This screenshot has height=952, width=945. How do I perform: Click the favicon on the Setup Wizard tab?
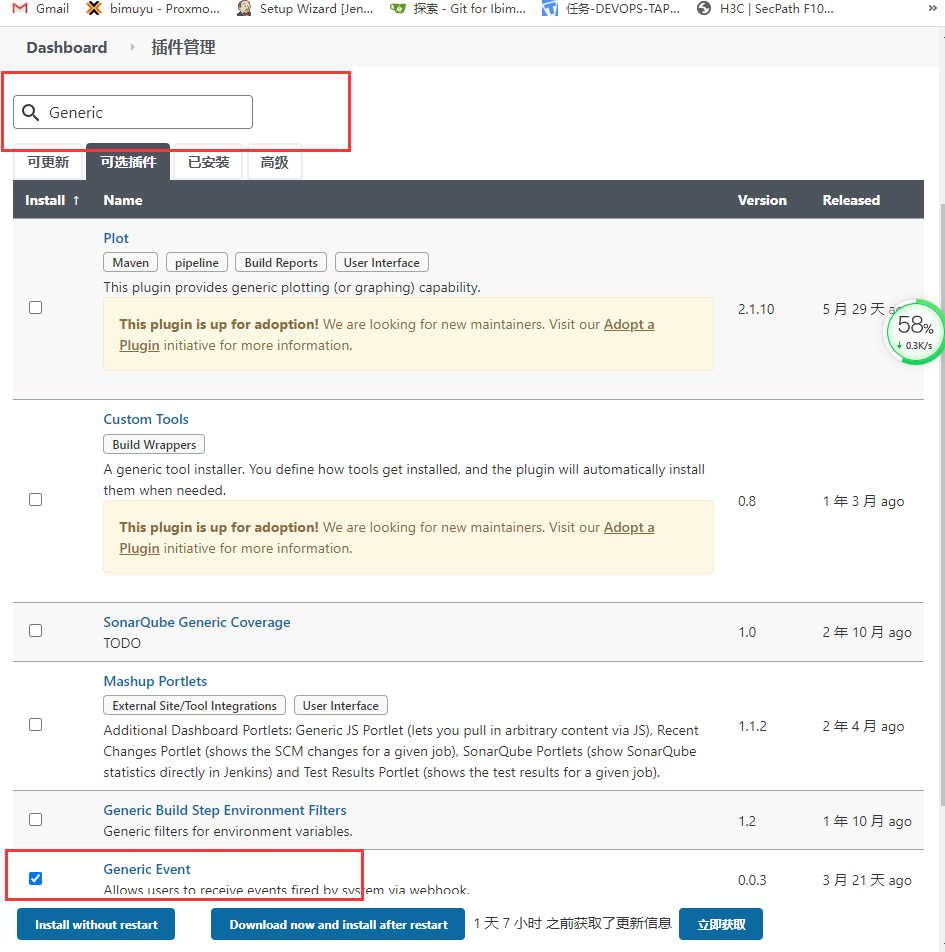pos(242,10)
